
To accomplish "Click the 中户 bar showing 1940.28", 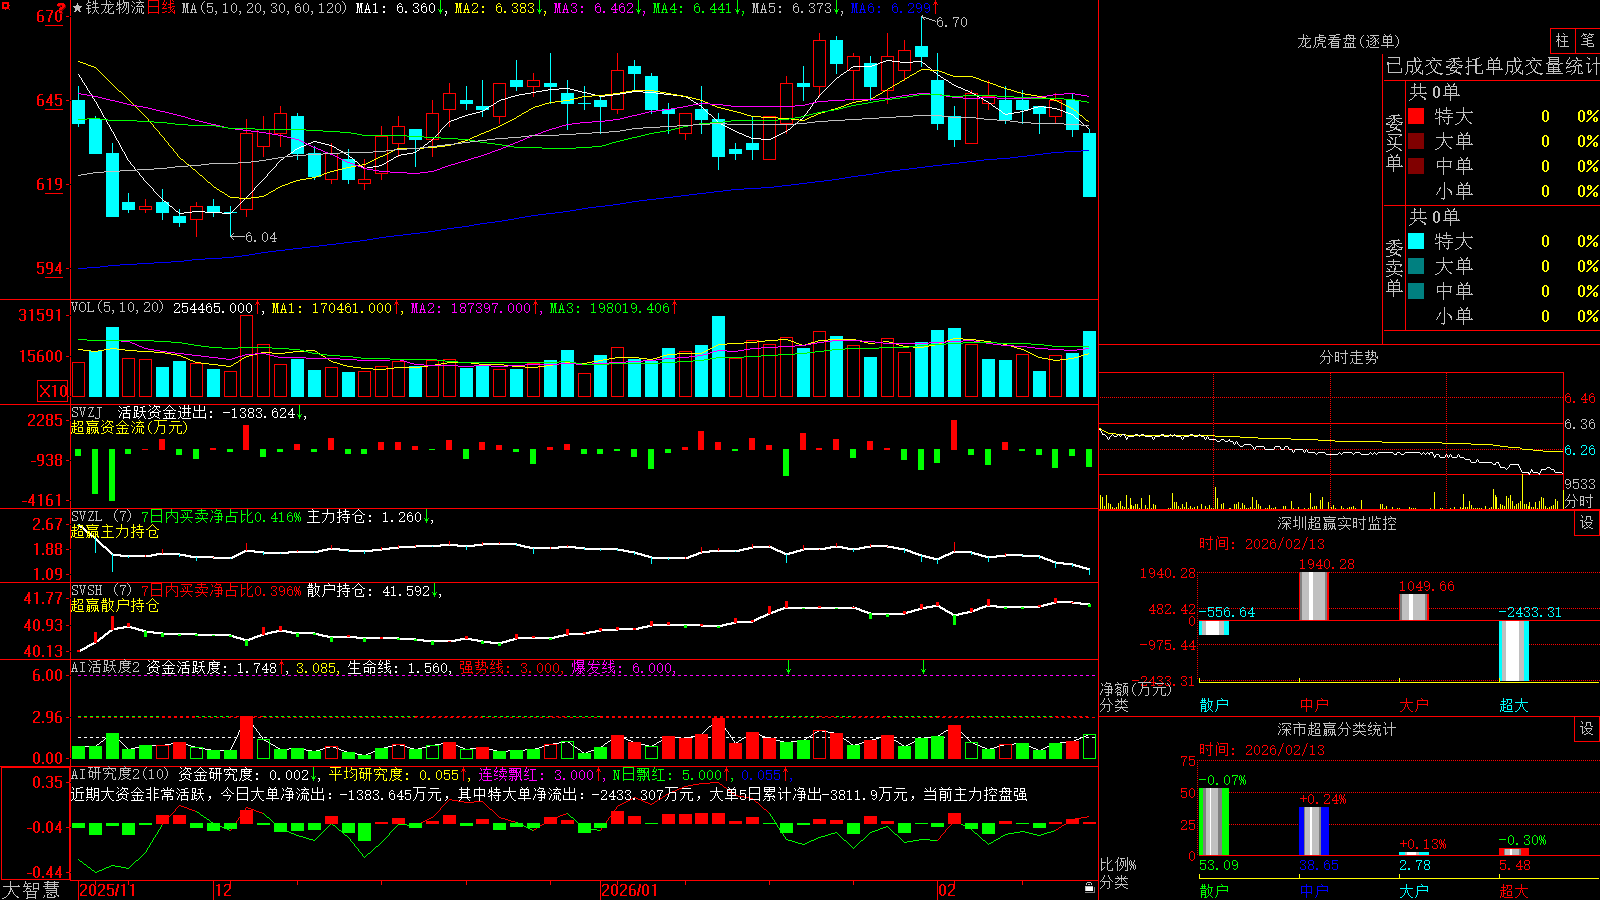I will click(1314, 596).
